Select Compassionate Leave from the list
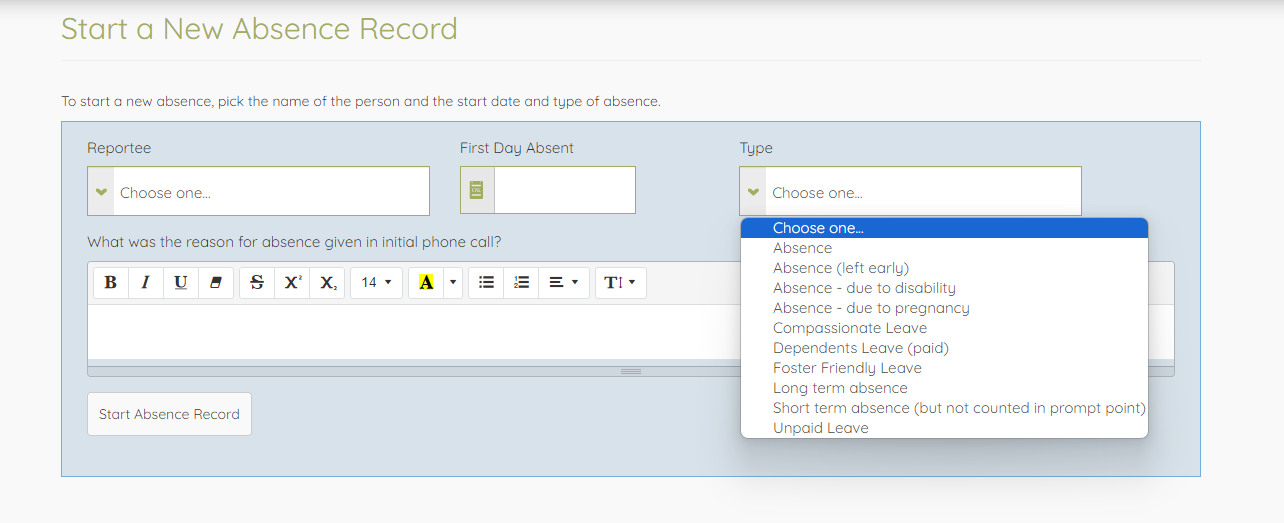Screen dimensions: 1284x523 pyautogui.click(x=849, y=328)
